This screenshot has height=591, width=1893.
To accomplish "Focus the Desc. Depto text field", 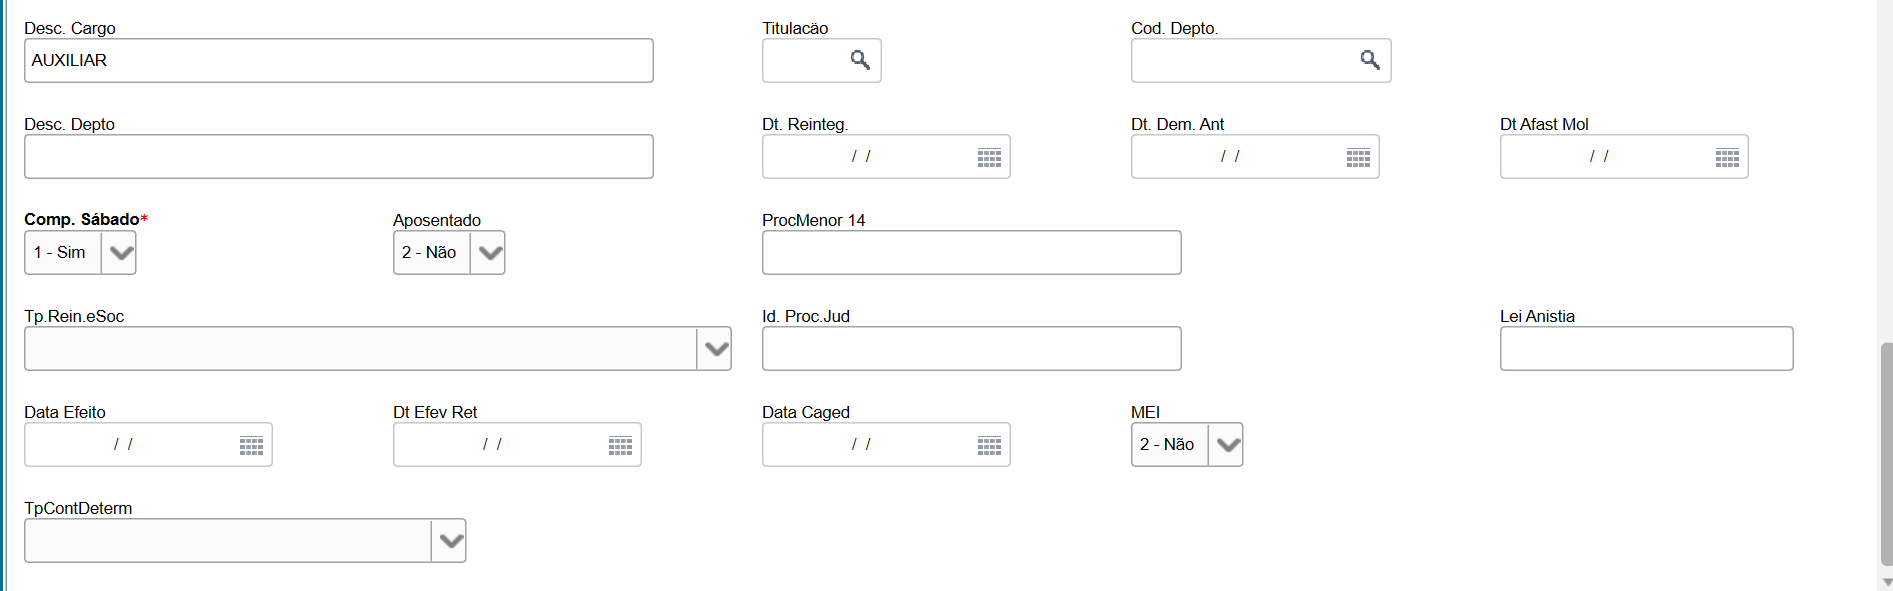I will [x=338, y=157].
